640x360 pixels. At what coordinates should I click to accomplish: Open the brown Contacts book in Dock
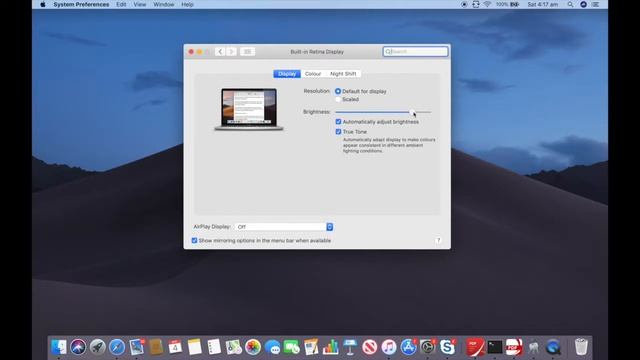pyautogui.click(x=156, y=347)
